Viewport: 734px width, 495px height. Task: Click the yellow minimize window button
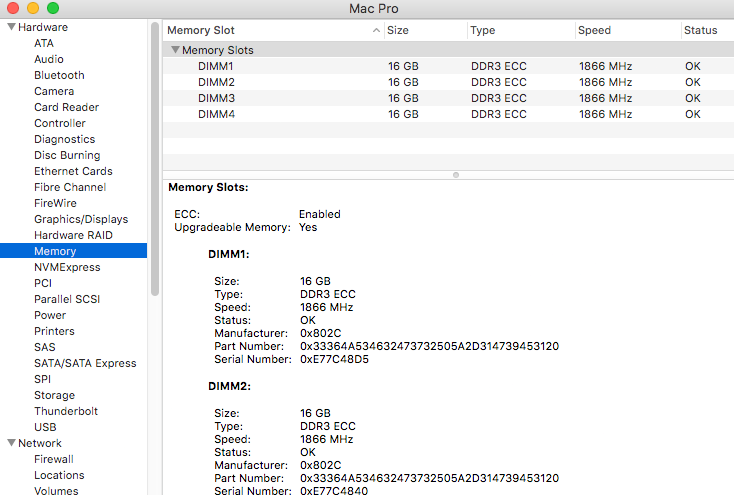point(33,8)
